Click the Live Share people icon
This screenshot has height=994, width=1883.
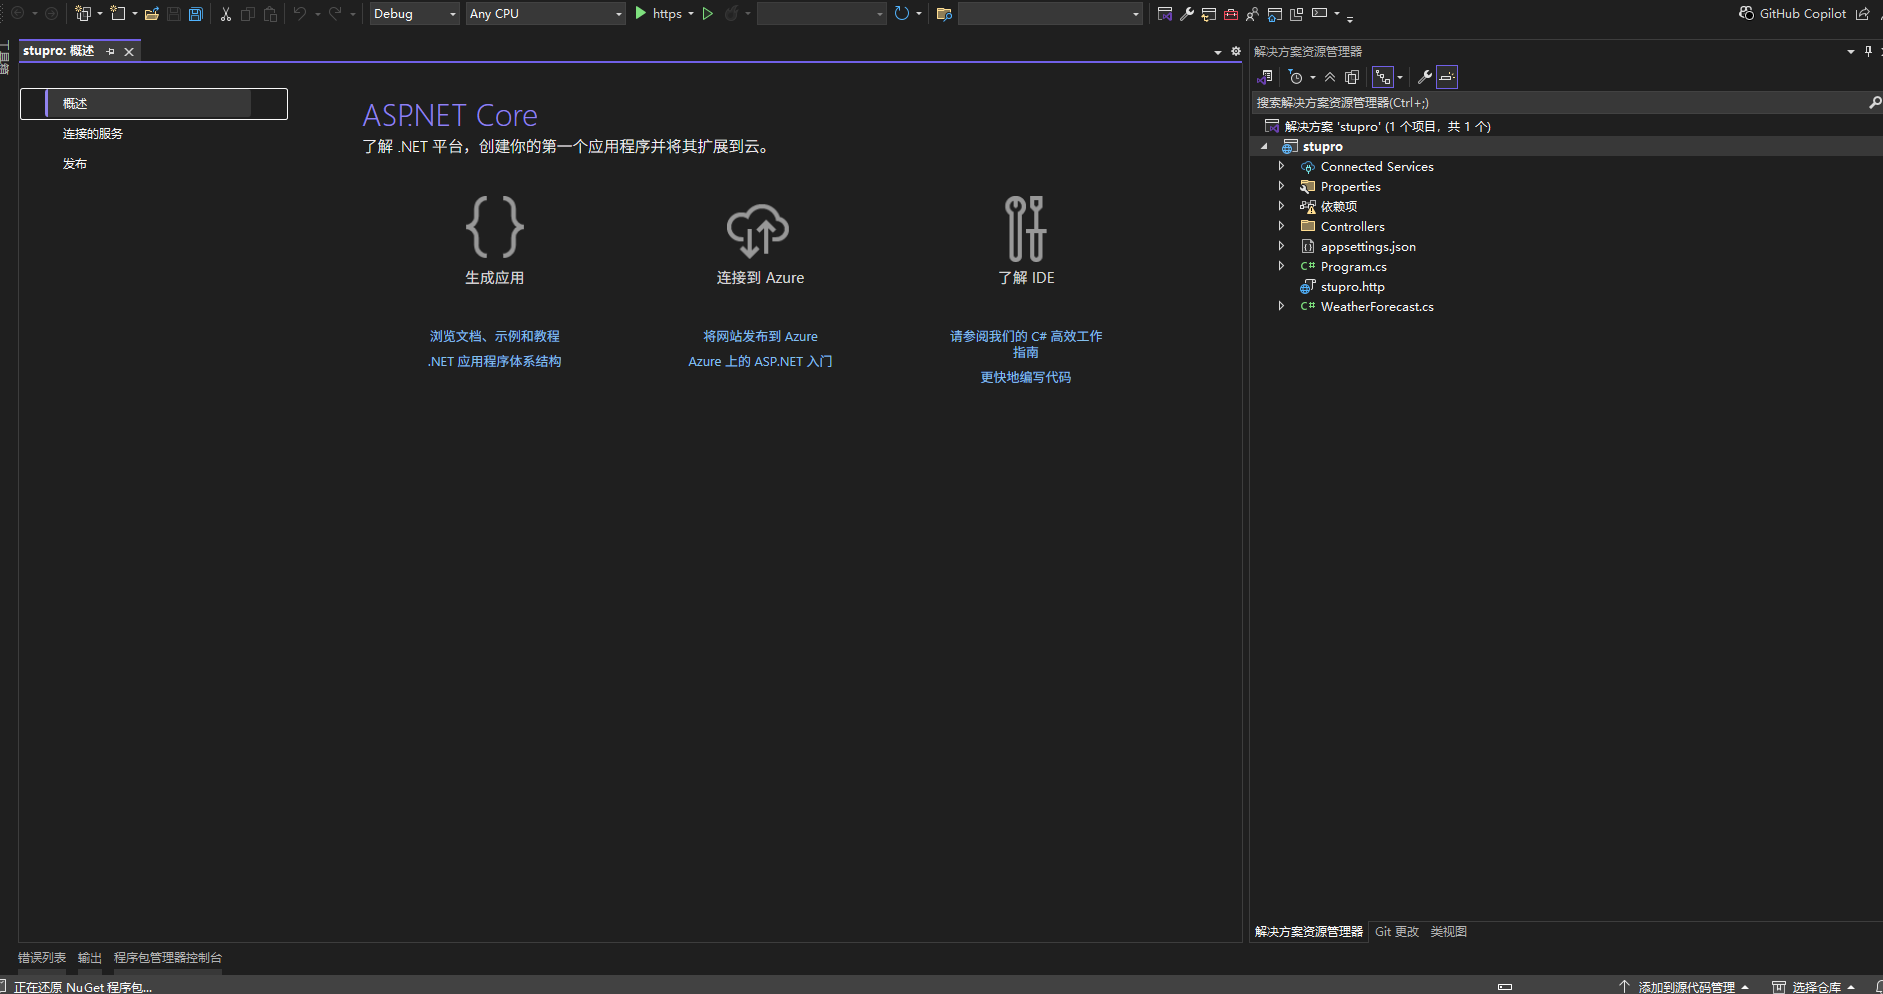1252,13
